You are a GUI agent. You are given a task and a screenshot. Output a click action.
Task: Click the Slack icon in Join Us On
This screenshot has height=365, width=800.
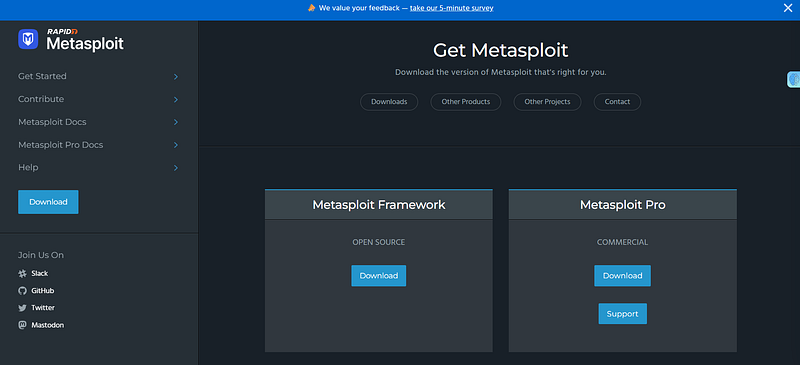[x=22, y=274]
